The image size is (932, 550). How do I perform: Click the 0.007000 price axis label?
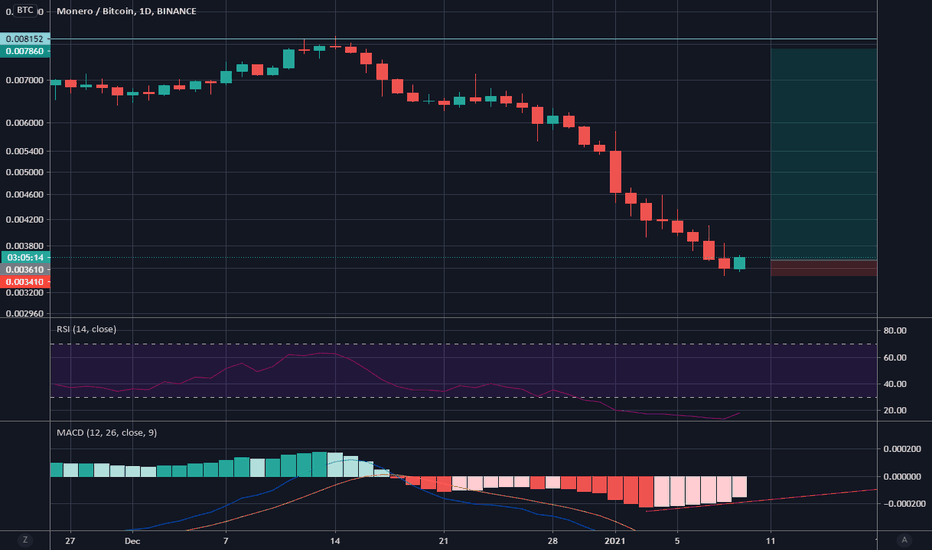tap(25, 80)
